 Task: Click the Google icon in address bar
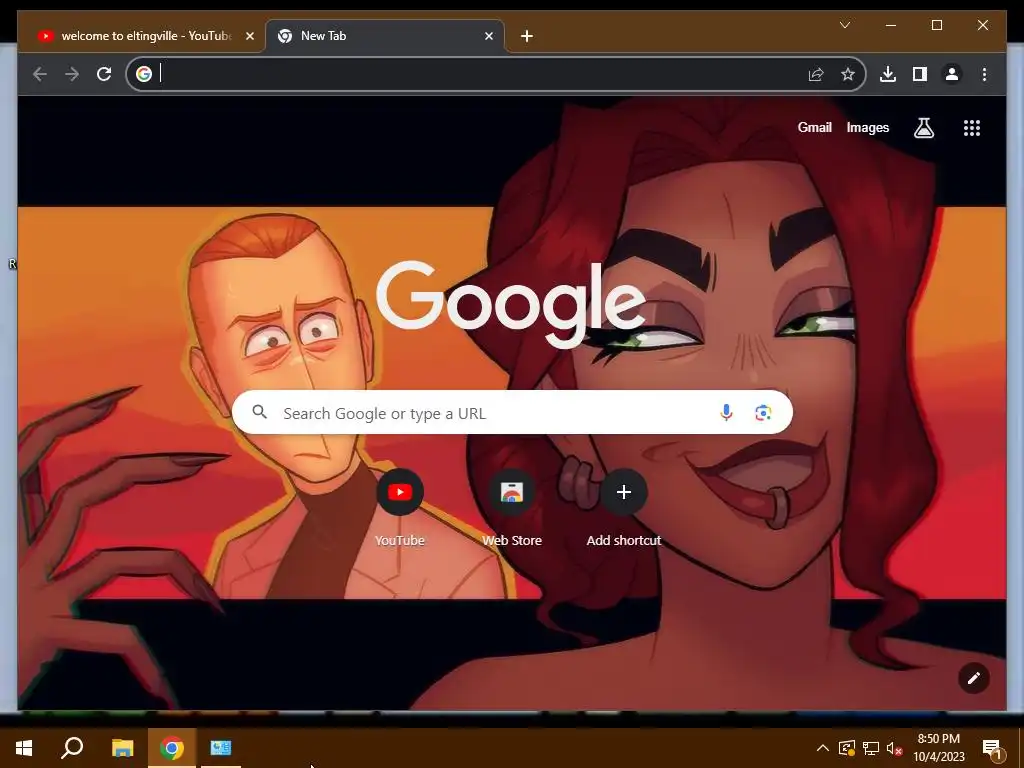pyautogui.click(x=144, y=74)
